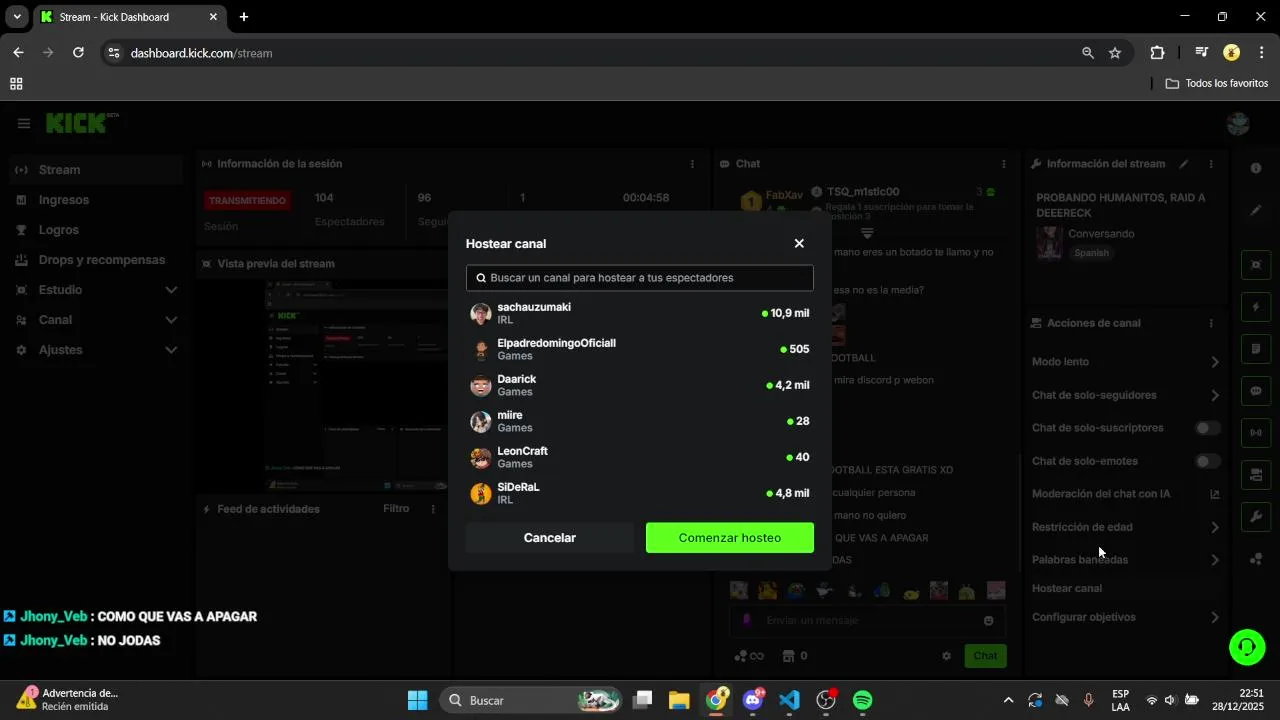Edit stream info with pencil icon

[x=1184, y=164]
